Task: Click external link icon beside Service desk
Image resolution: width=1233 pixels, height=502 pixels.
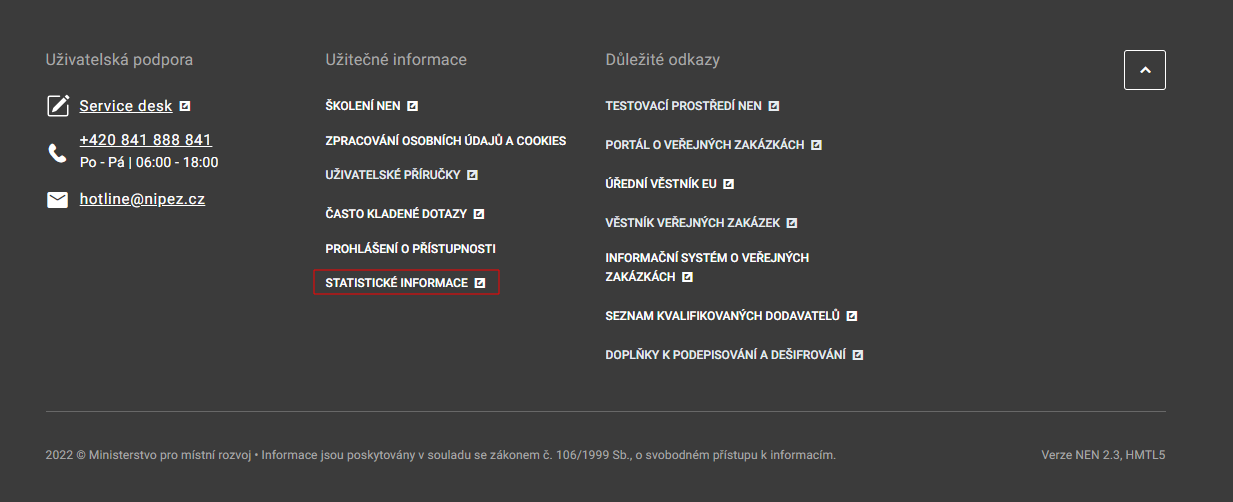Action: tap(186, 106)
